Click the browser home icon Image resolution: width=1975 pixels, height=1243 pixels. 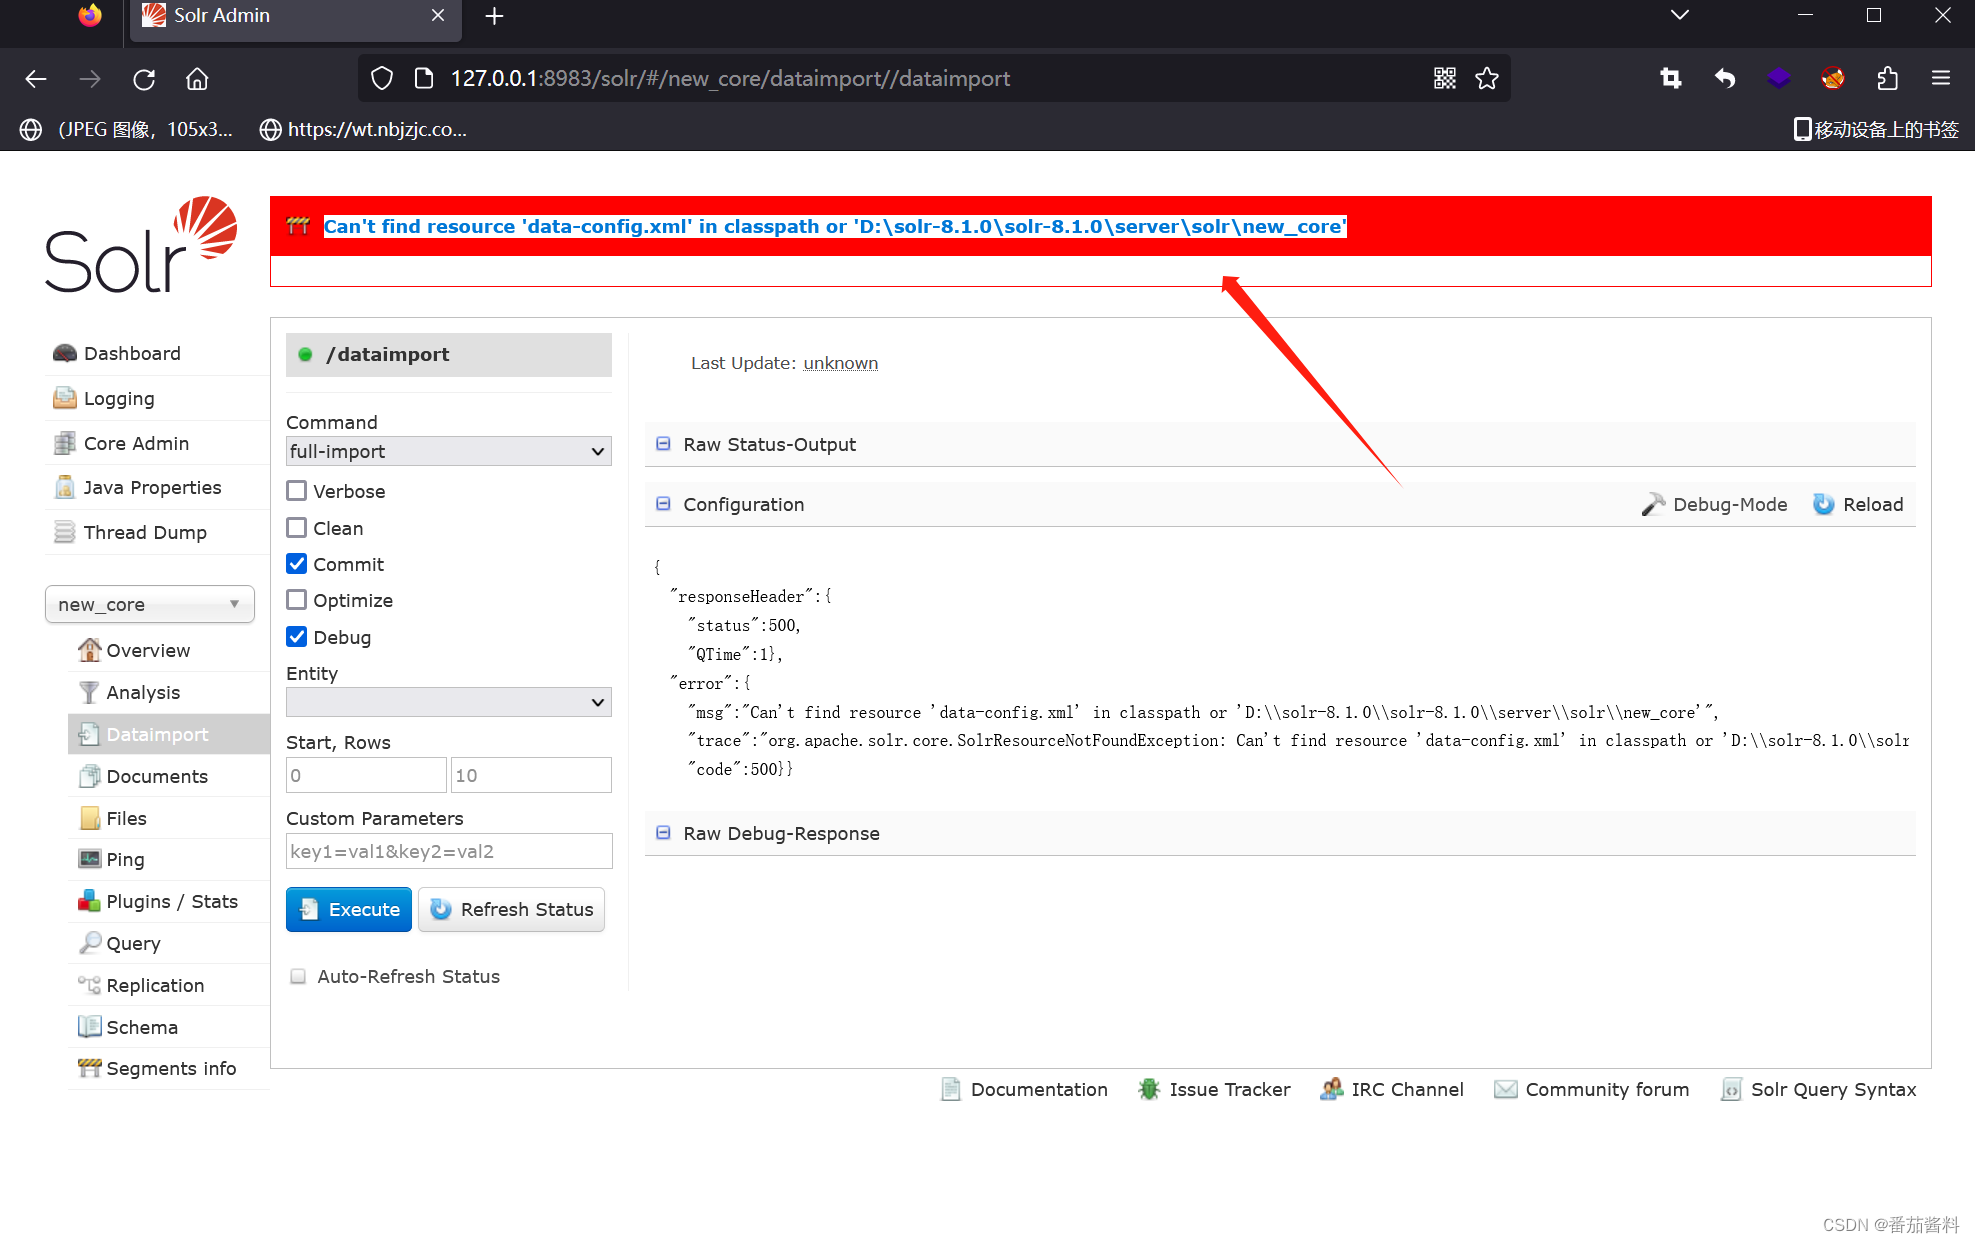[197, 78]
